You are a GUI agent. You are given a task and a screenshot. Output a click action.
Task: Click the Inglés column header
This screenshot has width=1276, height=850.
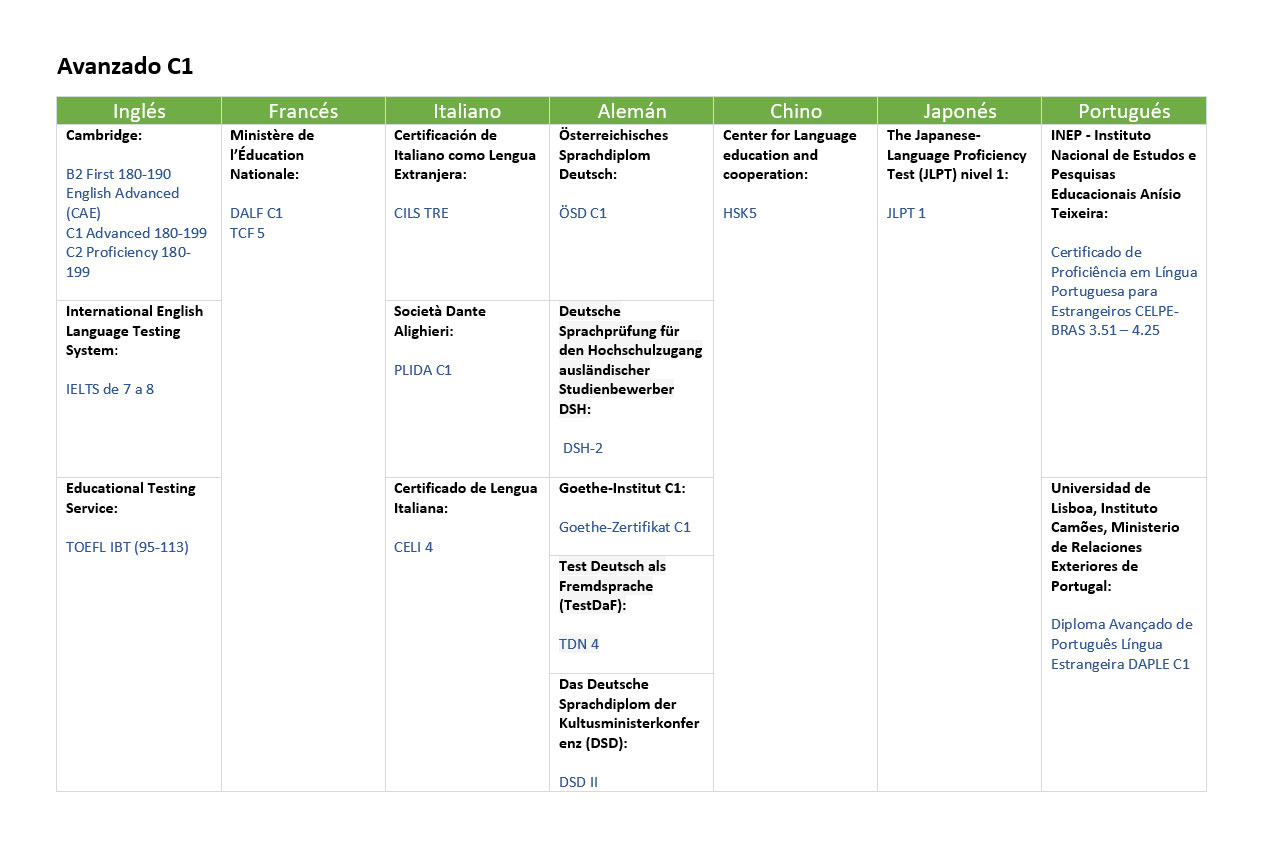click(x=139, y=111)
